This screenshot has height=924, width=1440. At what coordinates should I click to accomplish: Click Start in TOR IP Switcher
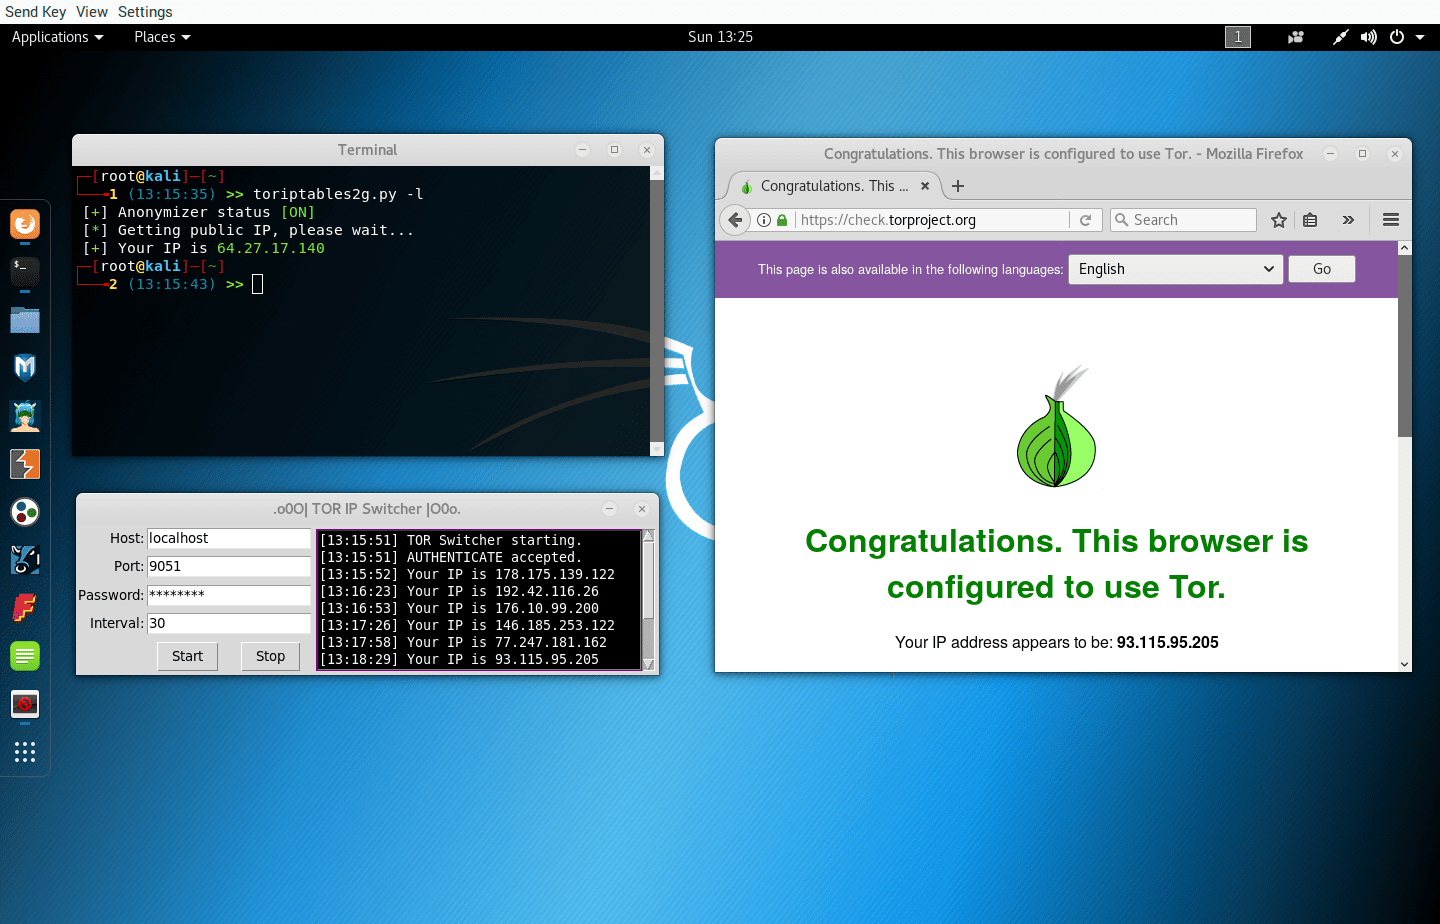point(187,656)
